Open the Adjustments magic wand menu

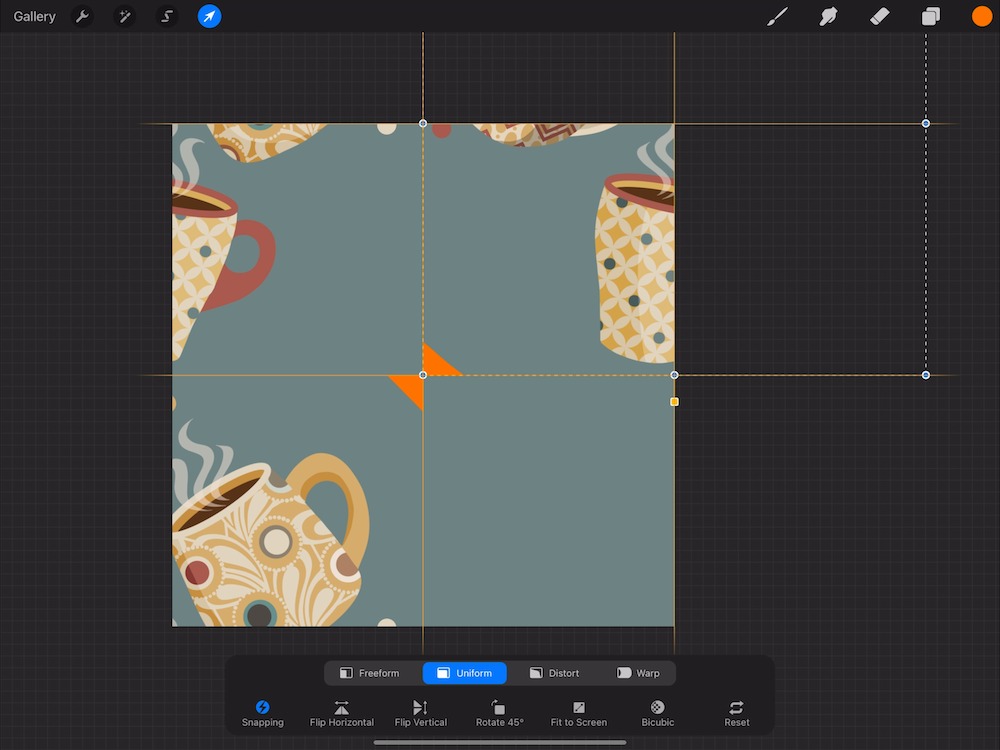coord(125,17)
